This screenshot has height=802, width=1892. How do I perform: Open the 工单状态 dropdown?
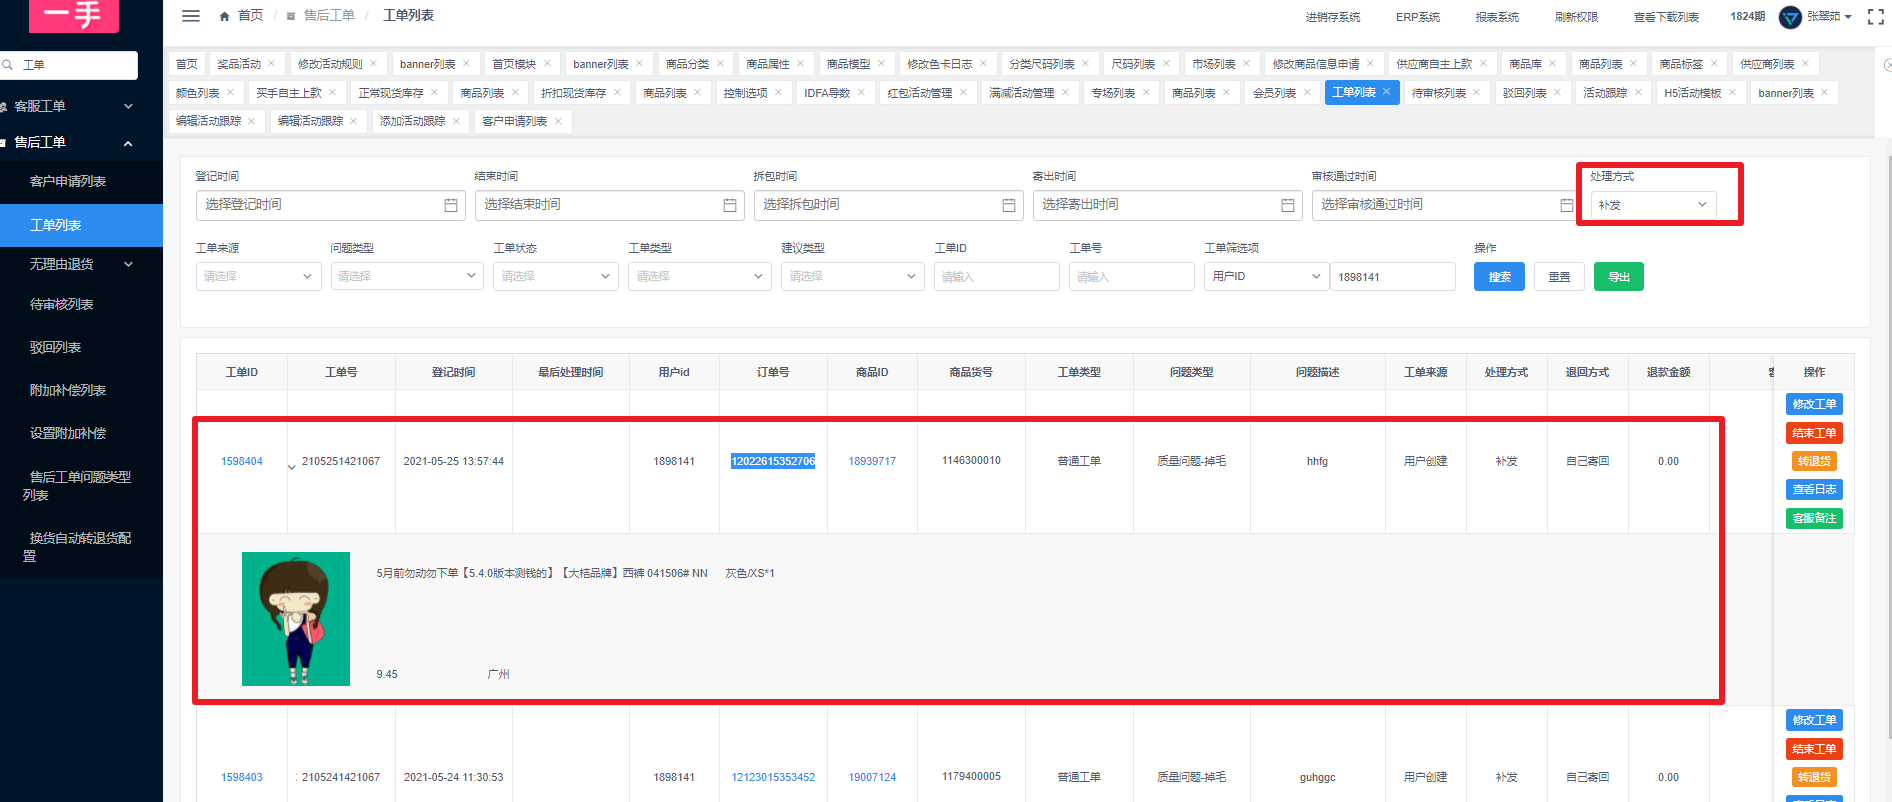(555, 277)
